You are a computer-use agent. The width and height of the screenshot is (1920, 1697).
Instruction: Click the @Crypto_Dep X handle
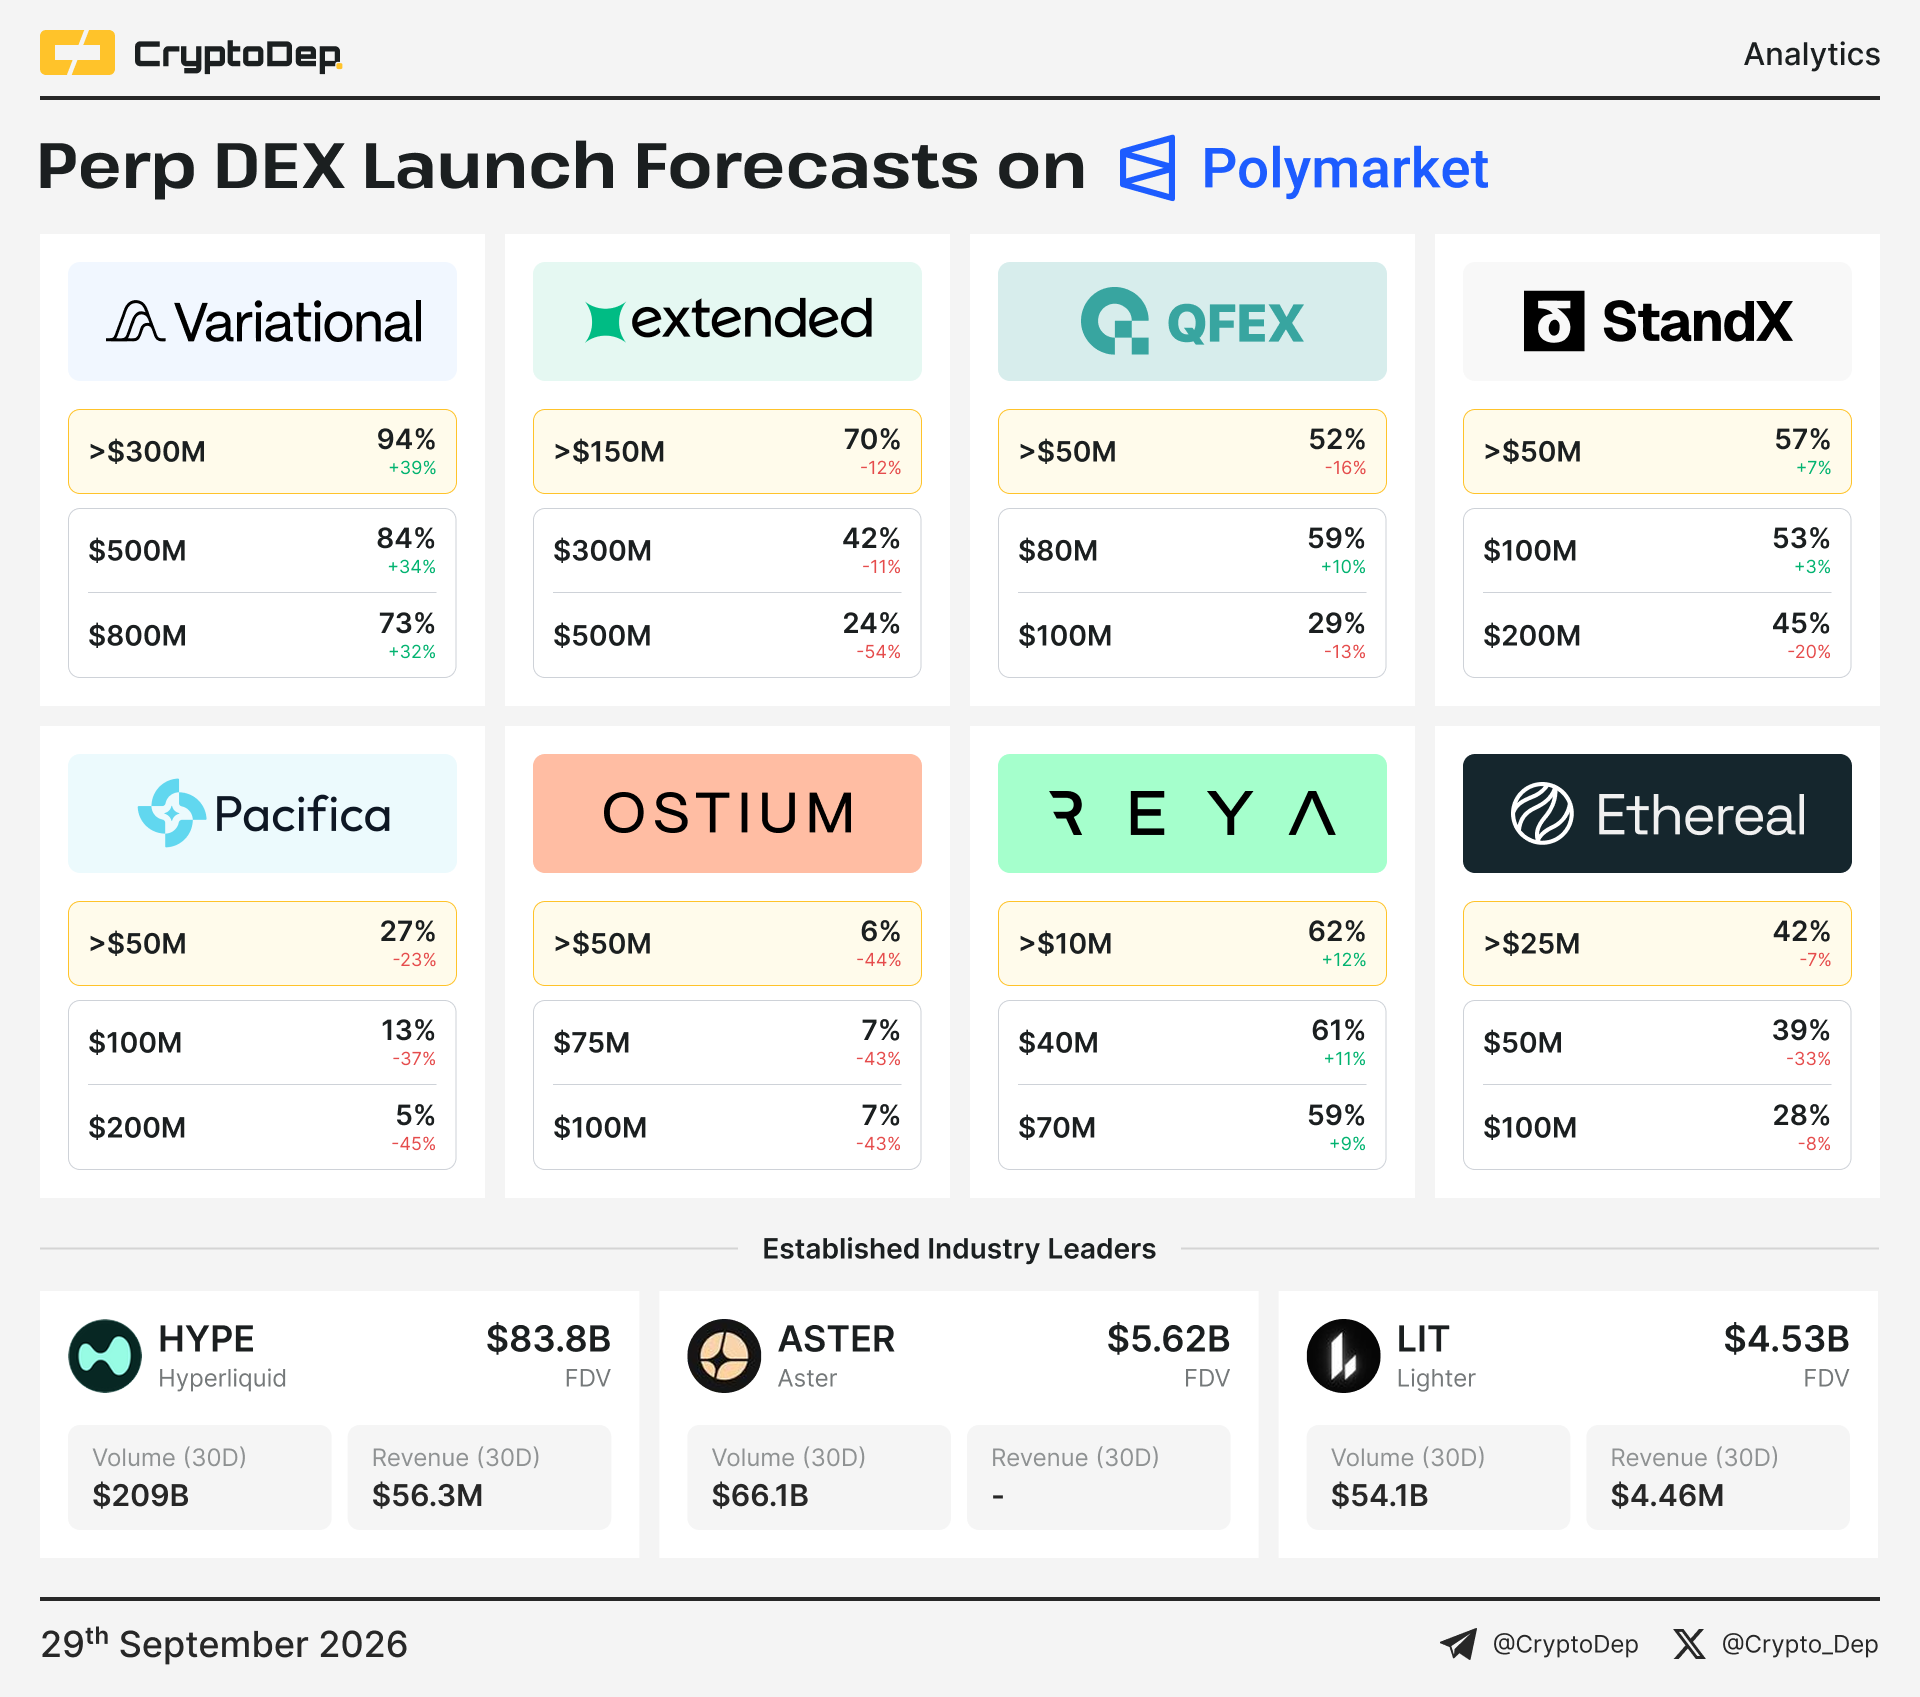(1800, 1644)
